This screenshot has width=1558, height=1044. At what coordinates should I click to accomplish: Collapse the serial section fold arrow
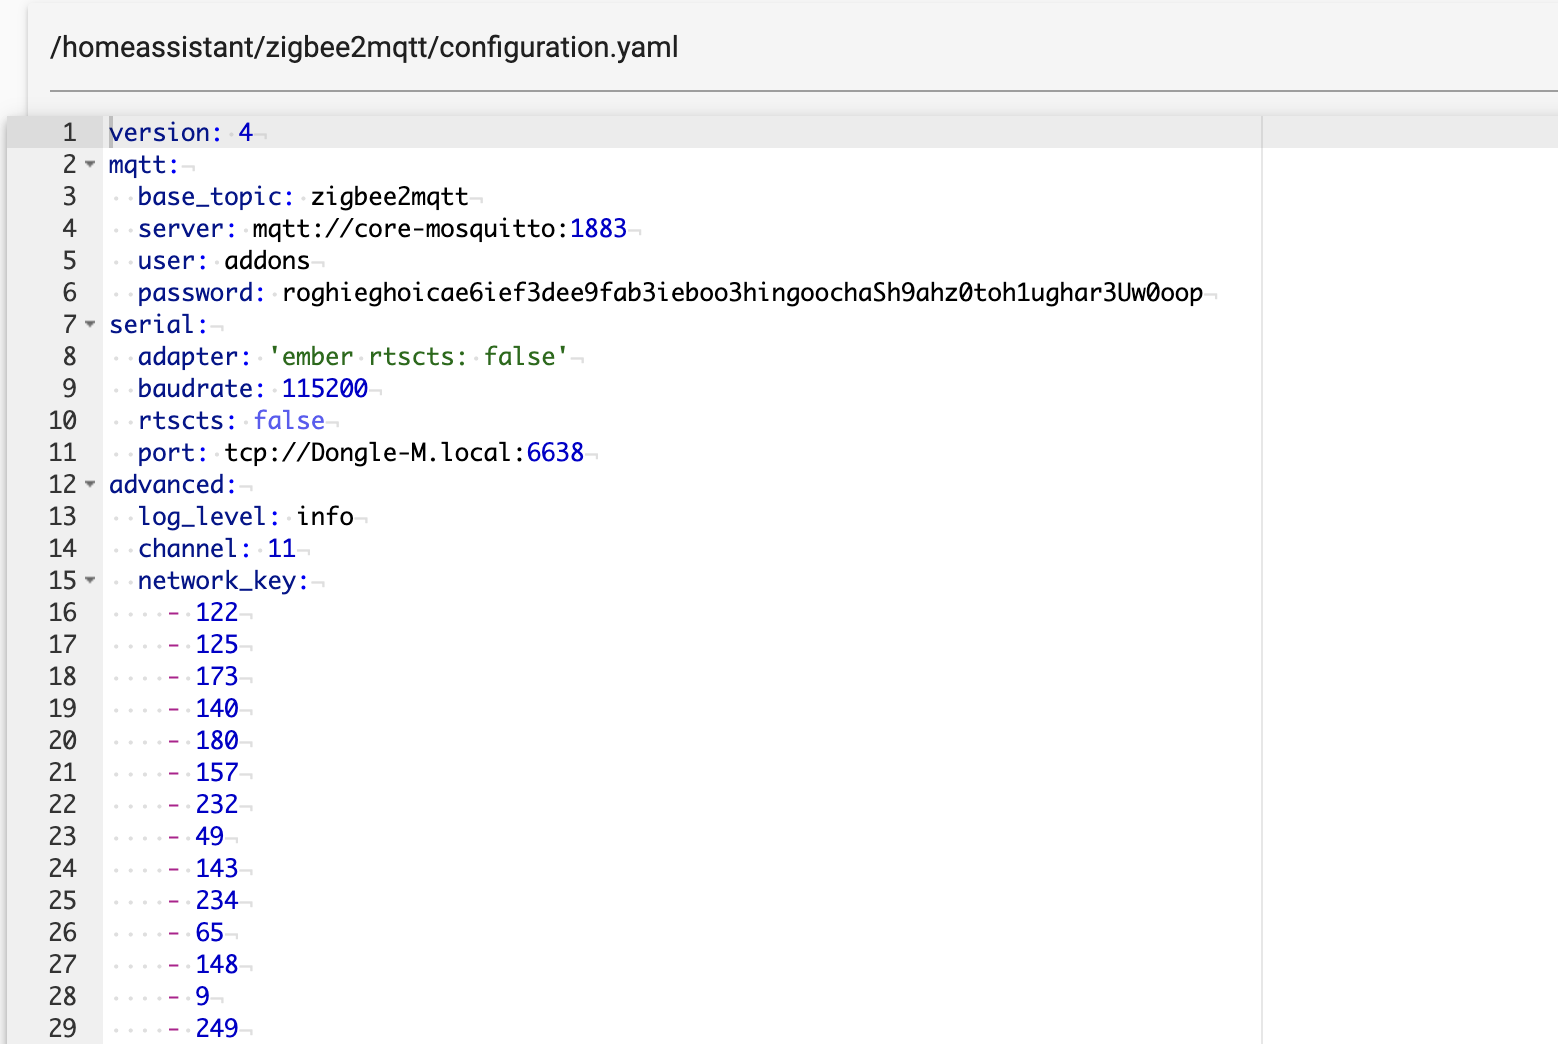[x=90, y=325]
